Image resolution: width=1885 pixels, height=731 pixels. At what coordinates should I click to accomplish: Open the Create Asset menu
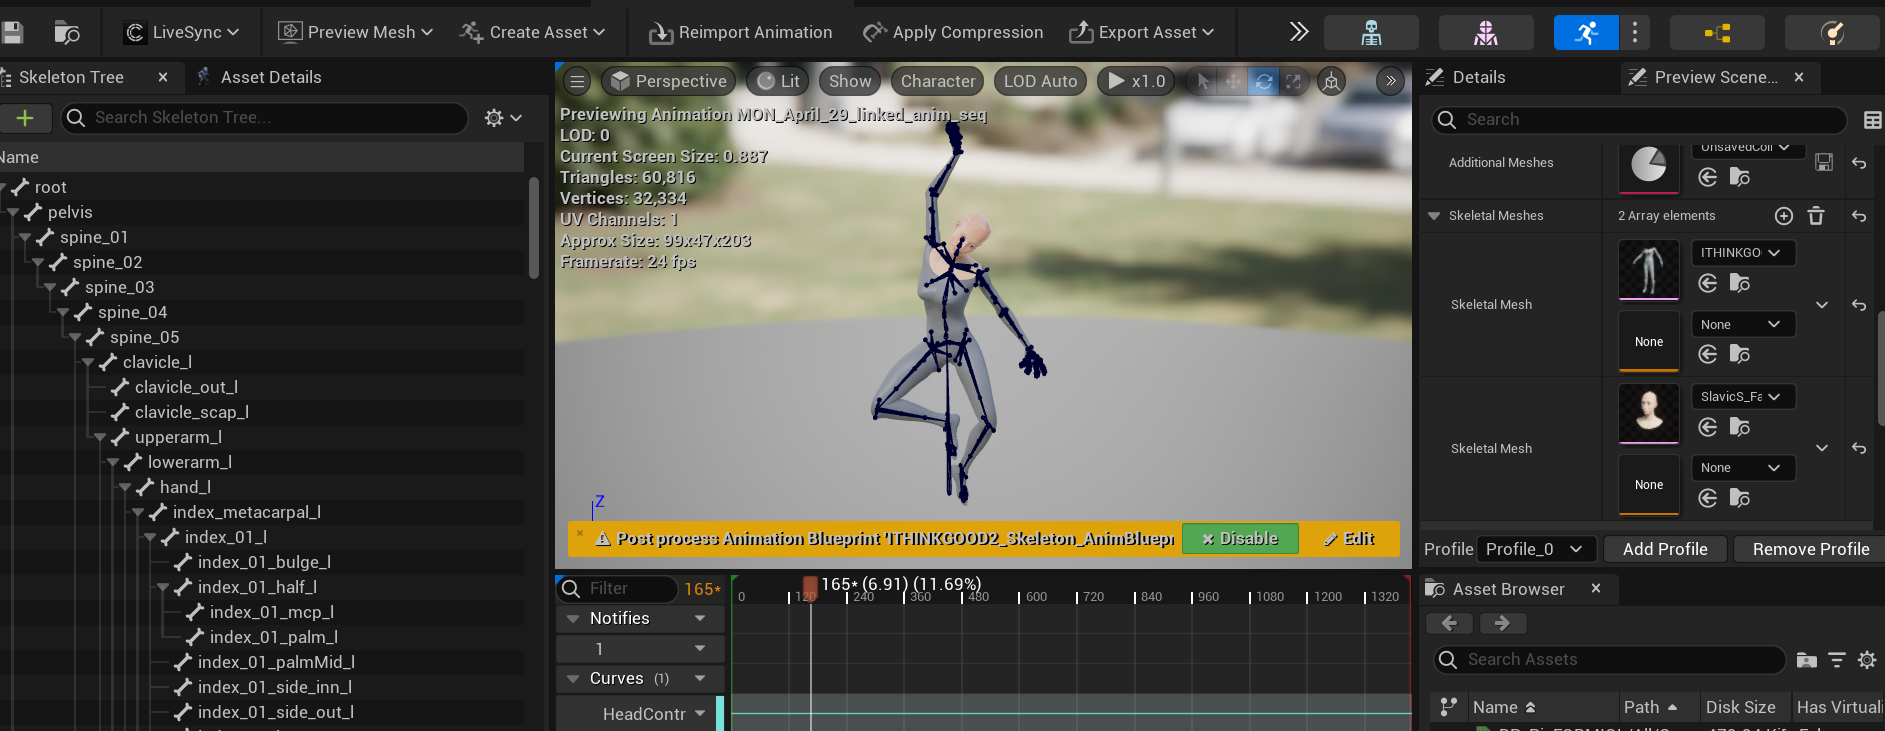532,32
